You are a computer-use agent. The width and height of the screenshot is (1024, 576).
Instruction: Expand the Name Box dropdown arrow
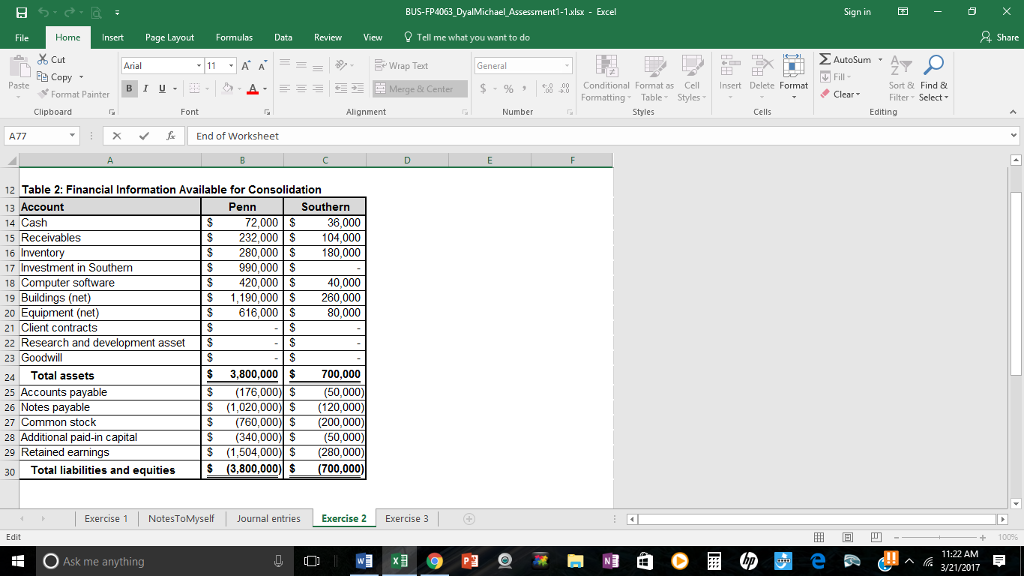(x=72, y=136)
